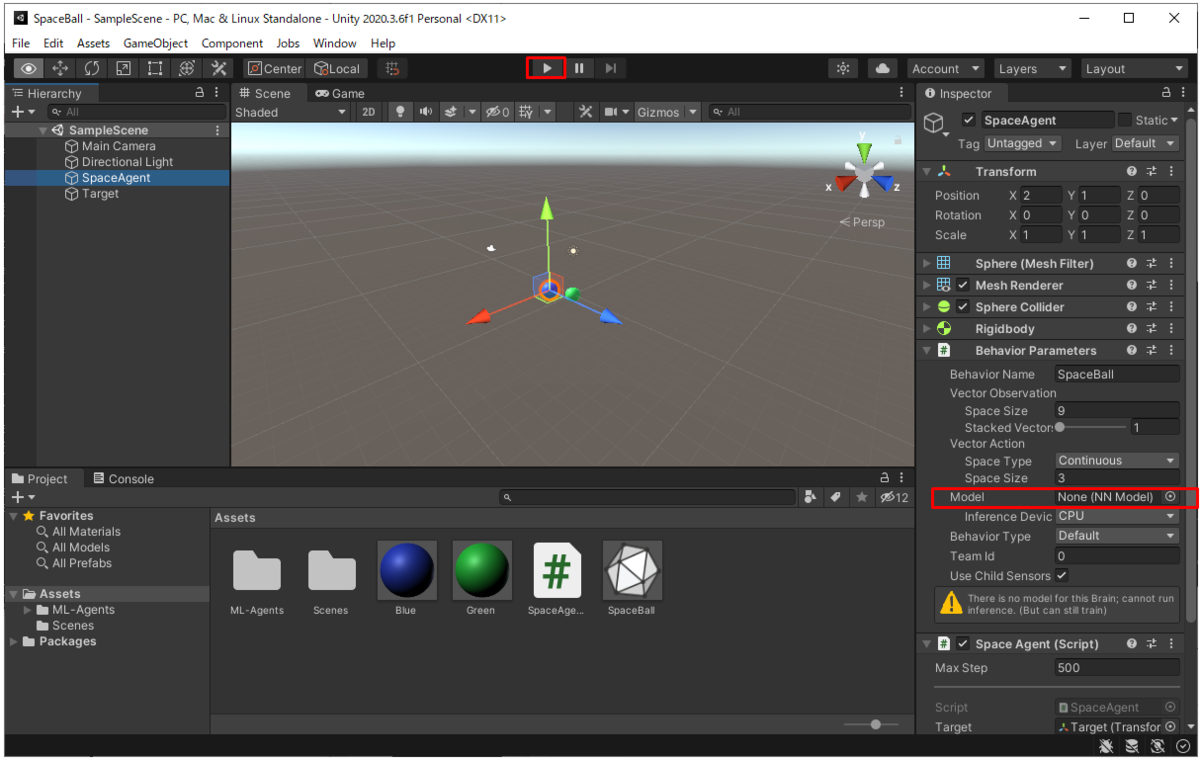
Task: Pause the game playback
Action: [579, 68]
